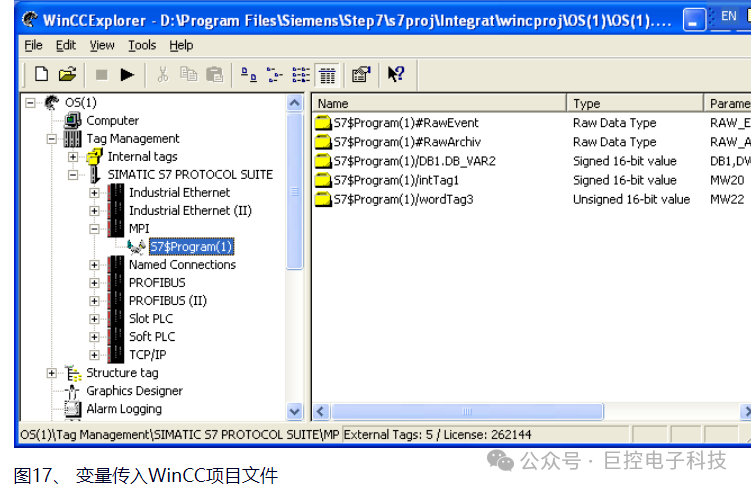Click the Paste clipboard icon
The image size is (751, 491).
[215, 74]
